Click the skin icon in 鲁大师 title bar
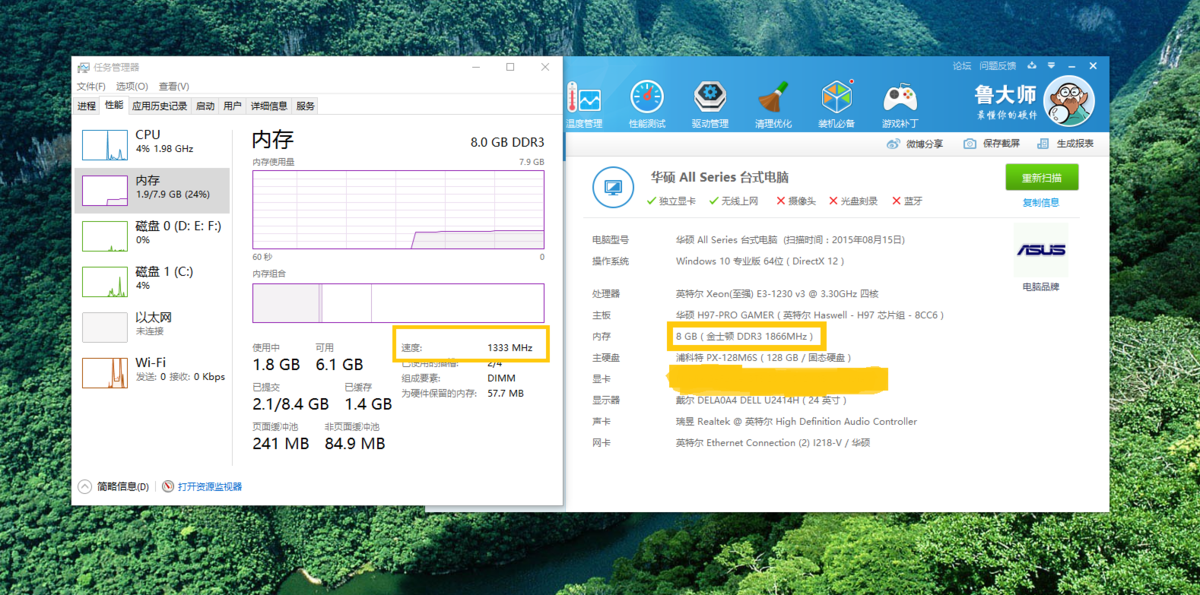 1032,66
